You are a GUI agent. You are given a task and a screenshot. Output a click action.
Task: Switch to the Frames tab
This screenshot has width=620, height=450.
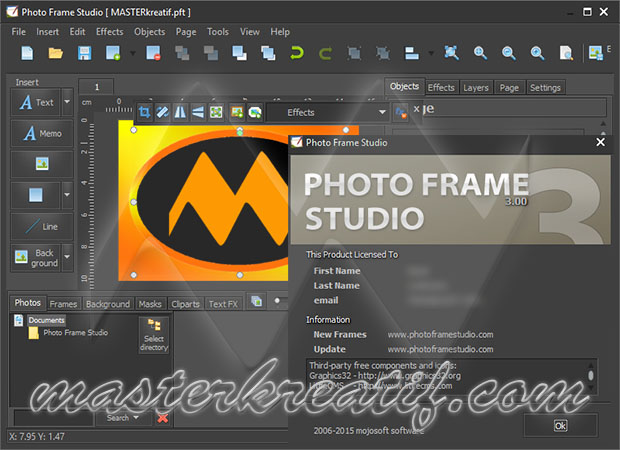click(x=63, y=304)
